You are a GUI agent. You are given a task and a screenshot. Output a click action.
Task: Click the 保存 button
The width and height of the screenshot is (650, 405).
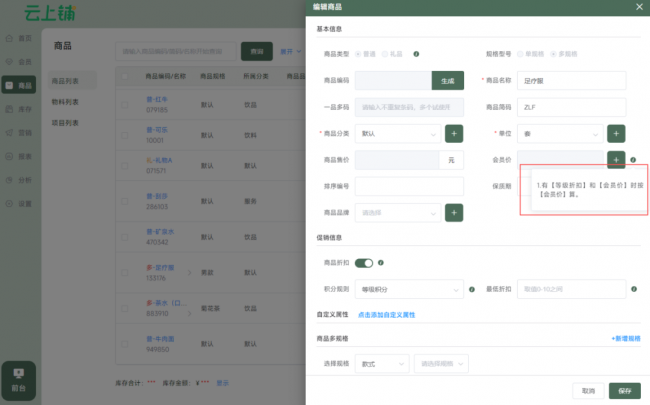pyautogui.click(x=624, y=390)
